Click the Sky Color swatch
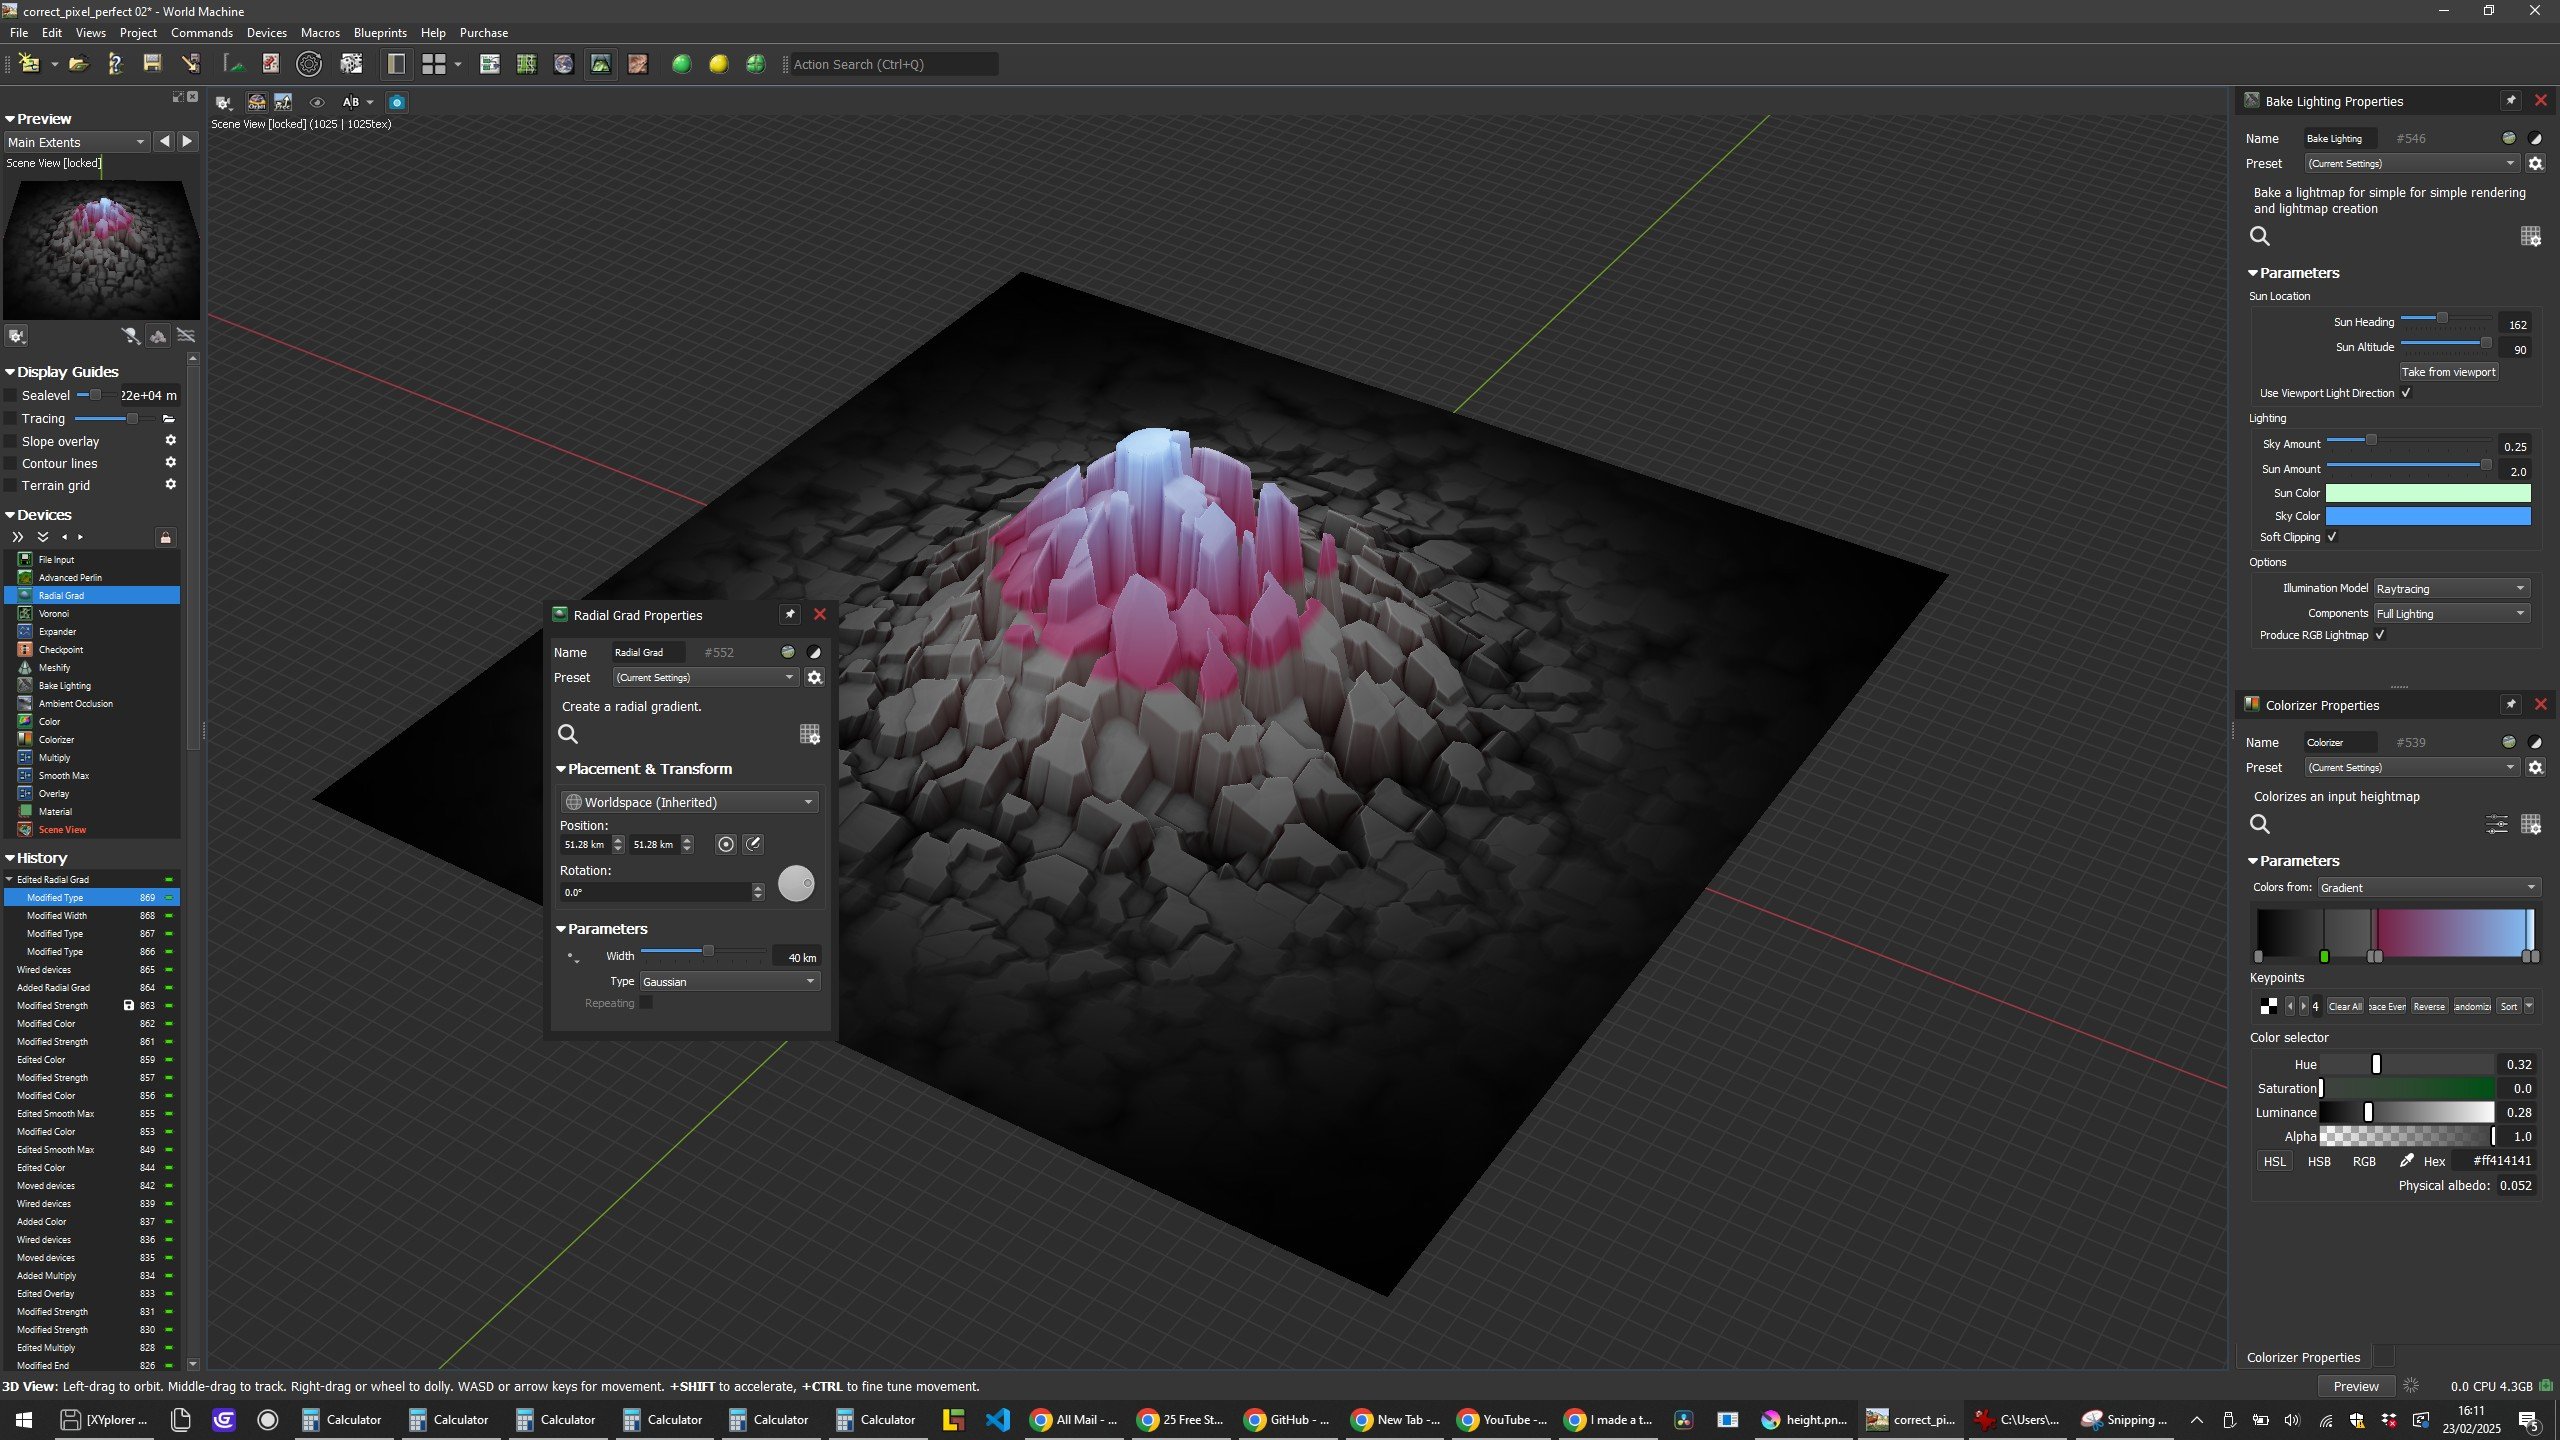This screenshot has width=2560, height=1440. 2427,516
